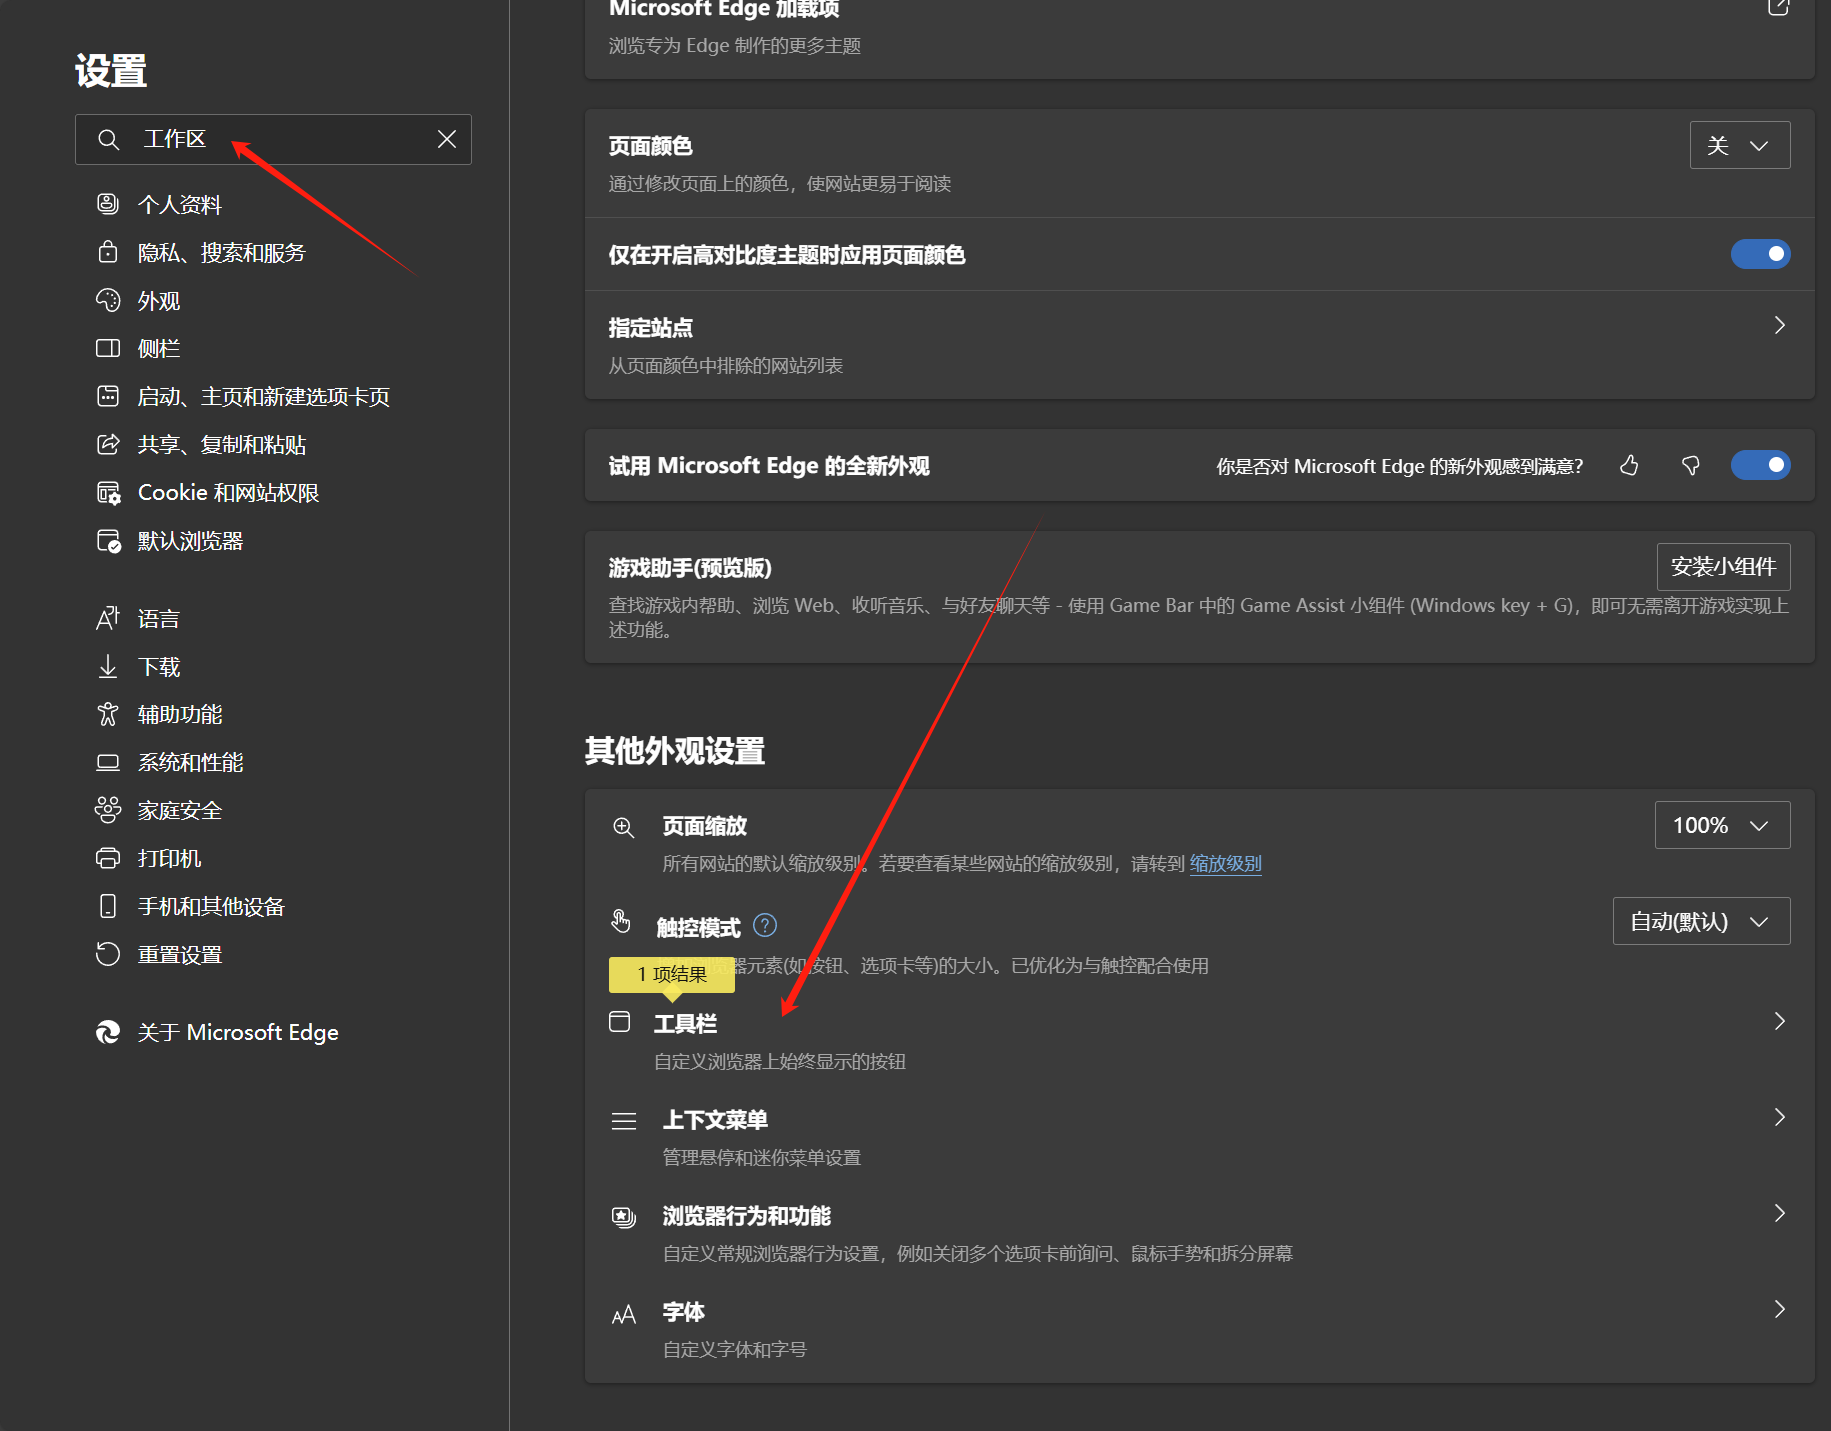This screenshot has width=1831, height=1431.
Task: Click thumbs down for new Edge look
Action: (1691, 466)
